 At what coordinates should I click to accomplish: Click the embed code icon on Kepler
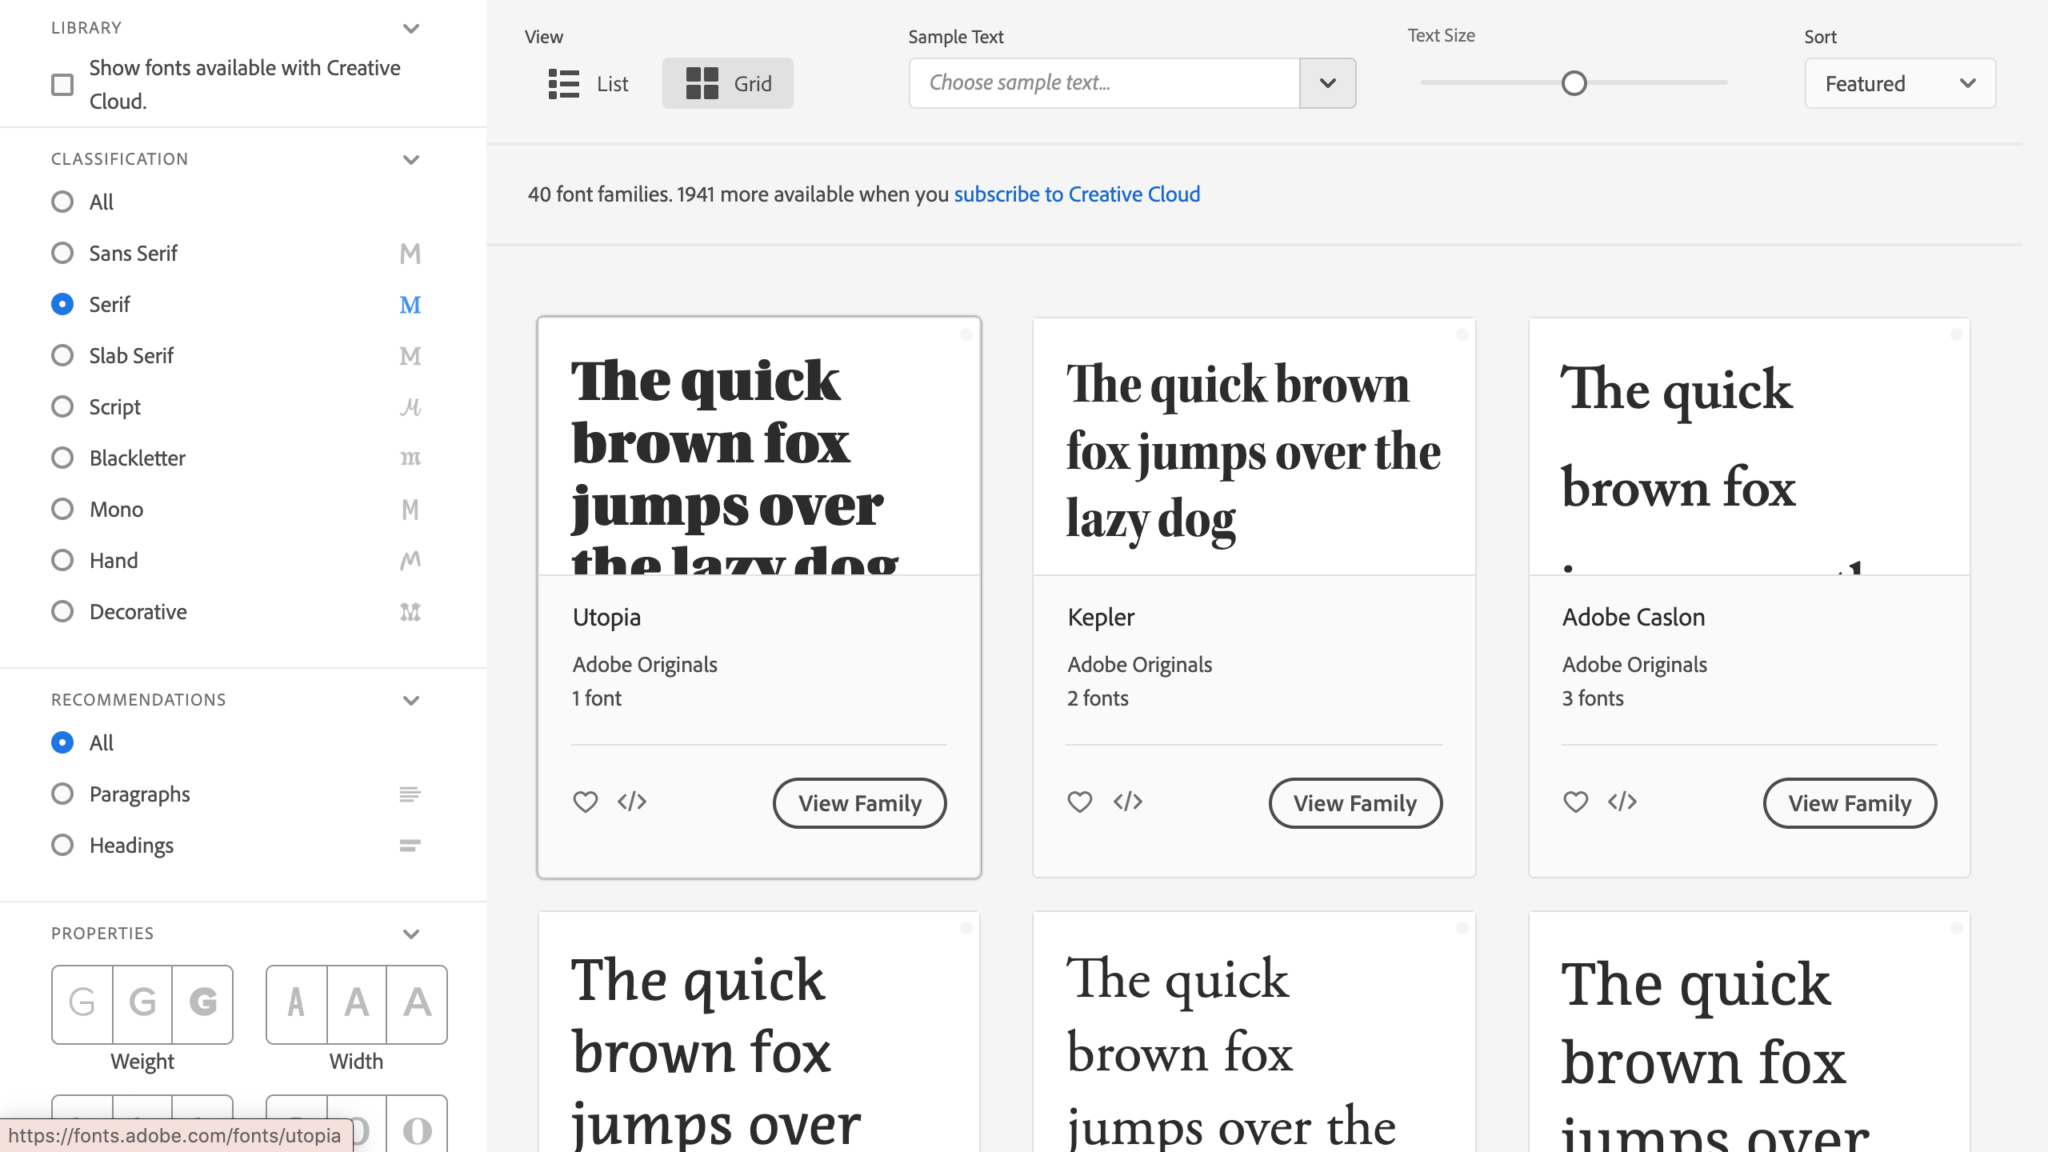tap(1127, 802)
